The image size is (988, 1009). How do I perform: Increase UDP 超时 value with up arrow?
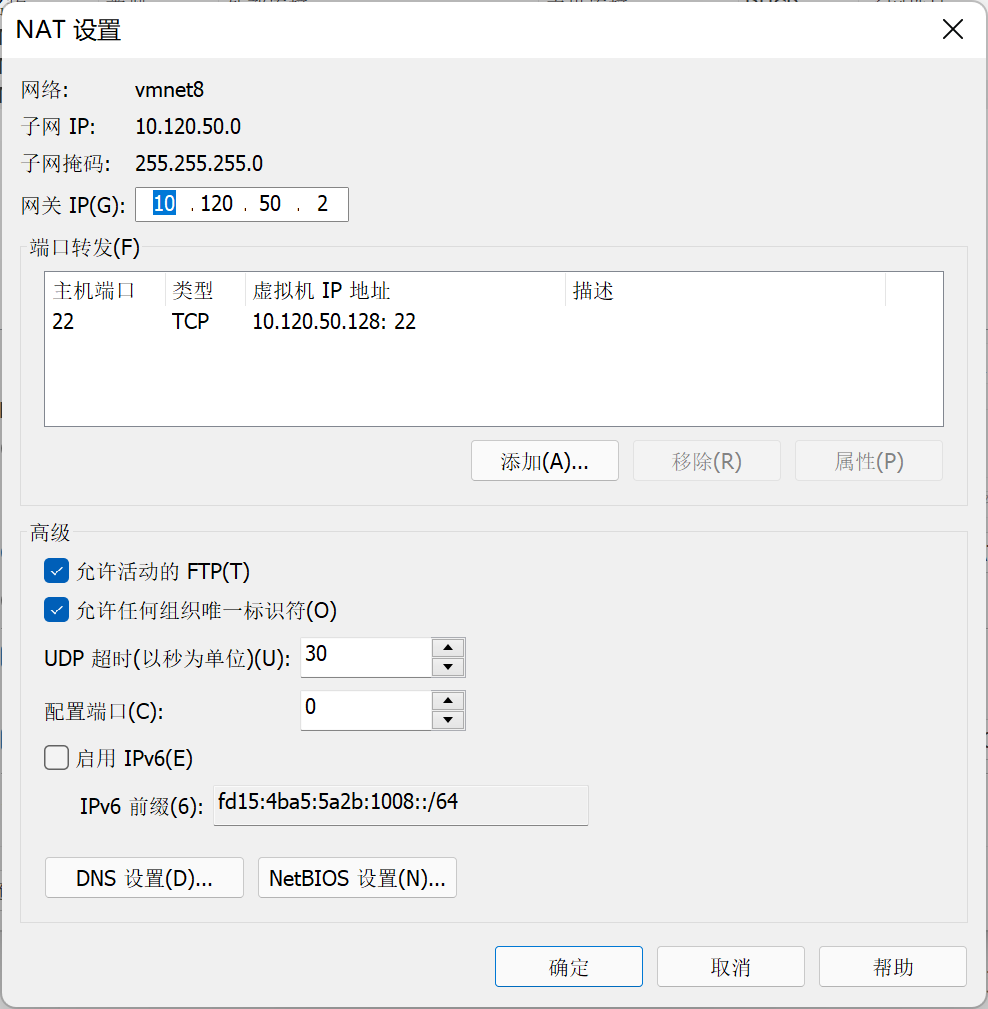pyautogui.click(x=448, y=647)
